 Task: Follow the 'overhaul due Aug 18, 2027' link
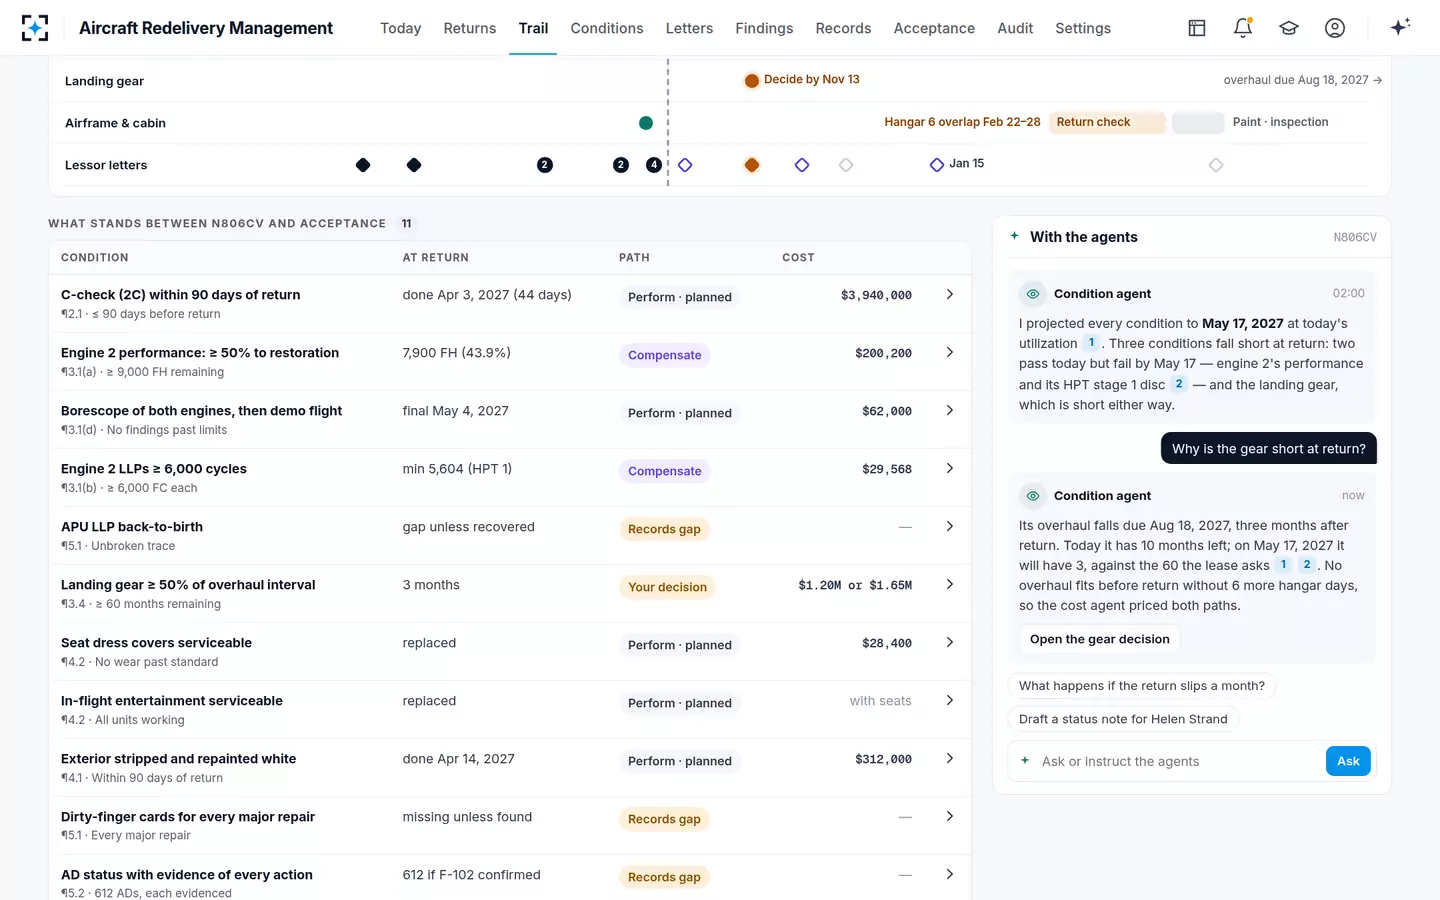click(x=1303, y=80)
